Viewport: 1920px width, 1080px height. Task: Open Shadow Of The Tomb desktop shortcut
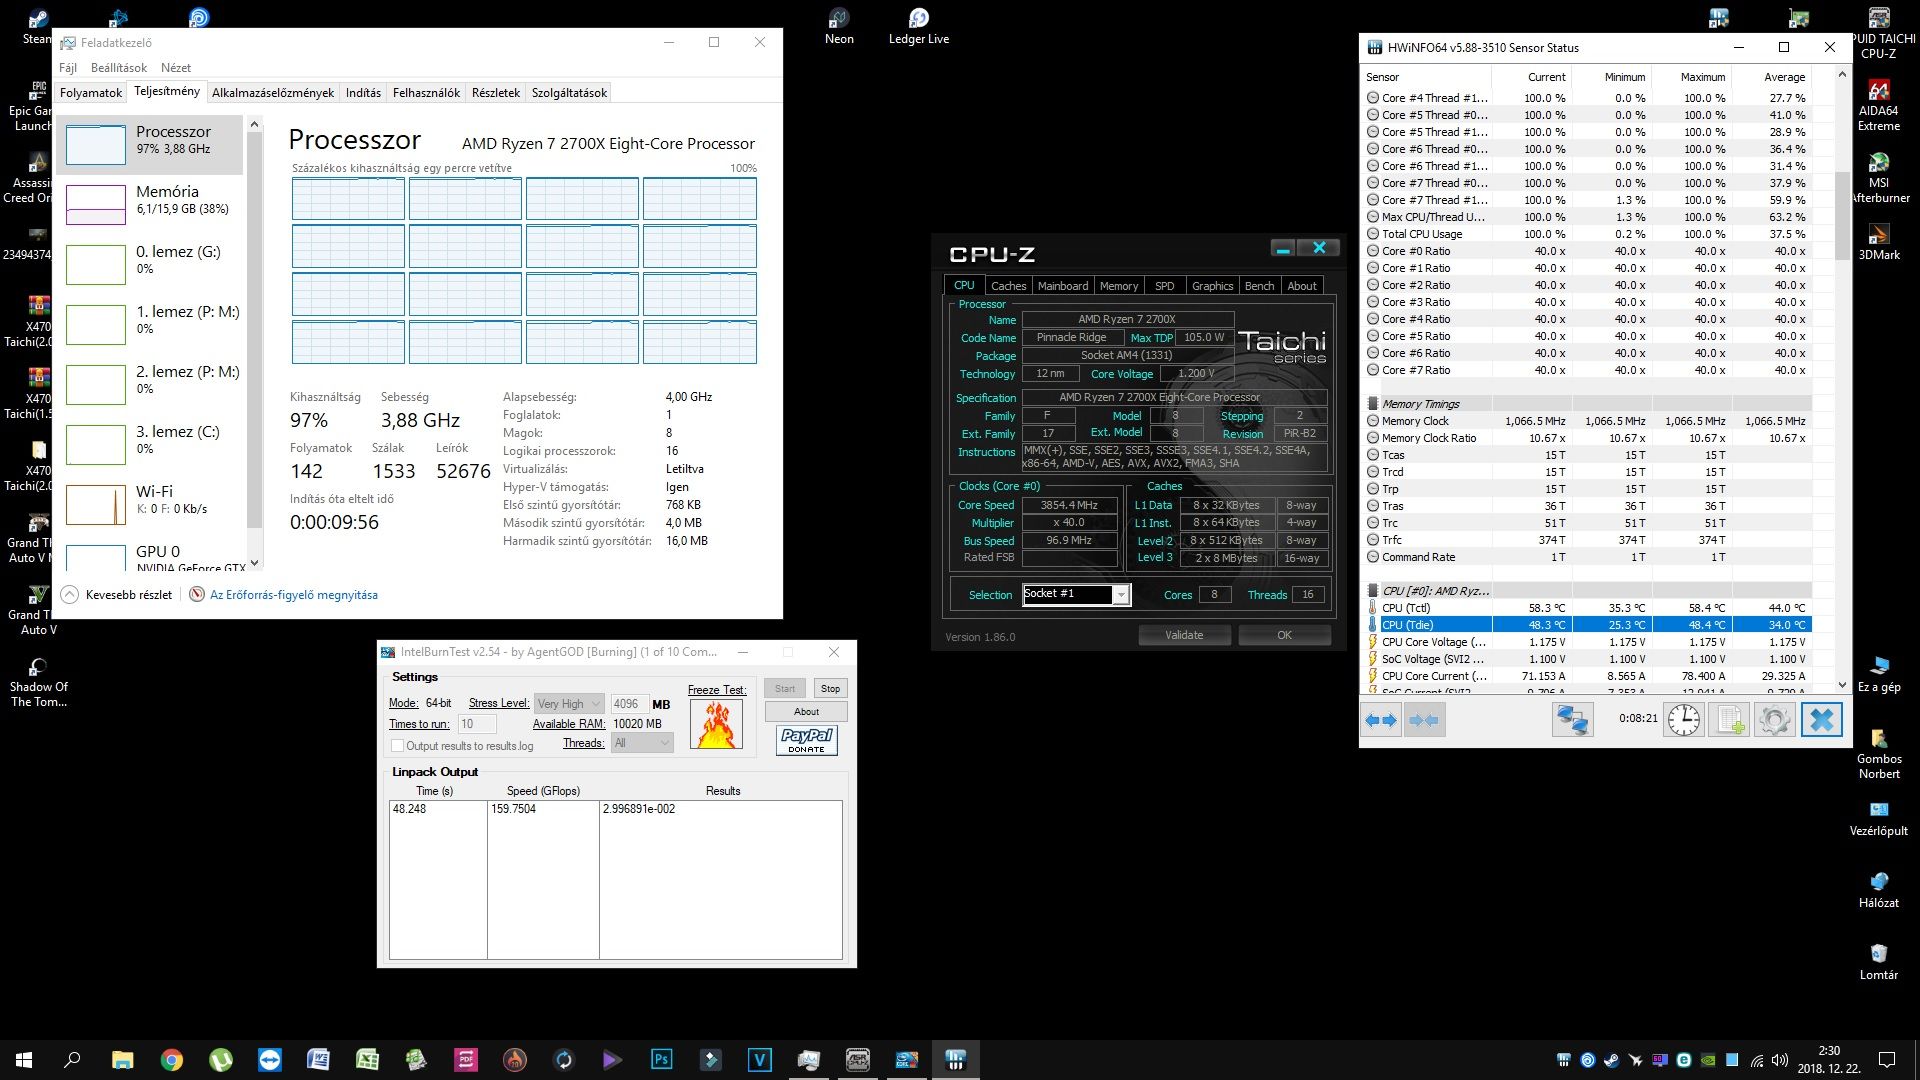pyautogui.click(x=38, y=681)
